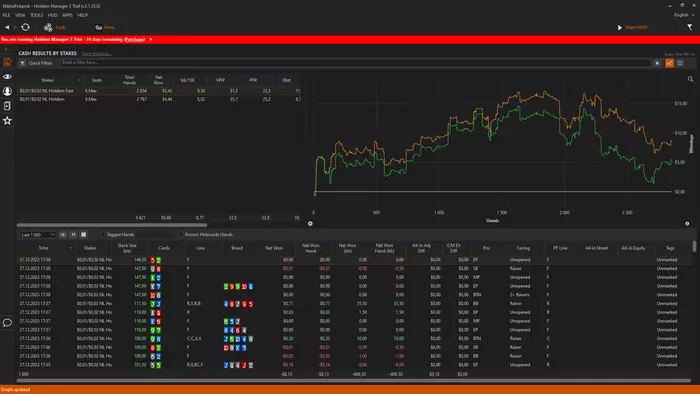This screenshot has height=394, width=700.
Task: Click inside the Build a filter here field
Action: tap(356, 63)
